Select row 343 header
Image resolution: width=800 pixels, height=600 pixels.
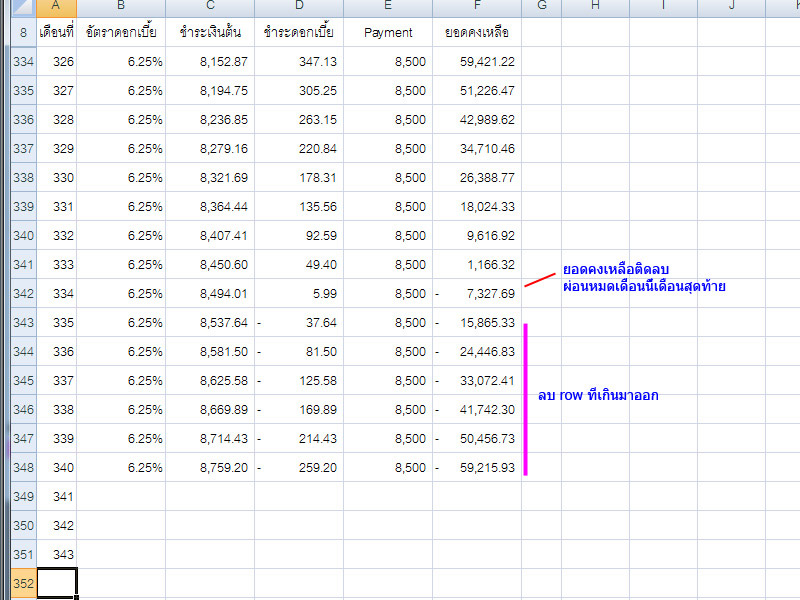point(23,322)
